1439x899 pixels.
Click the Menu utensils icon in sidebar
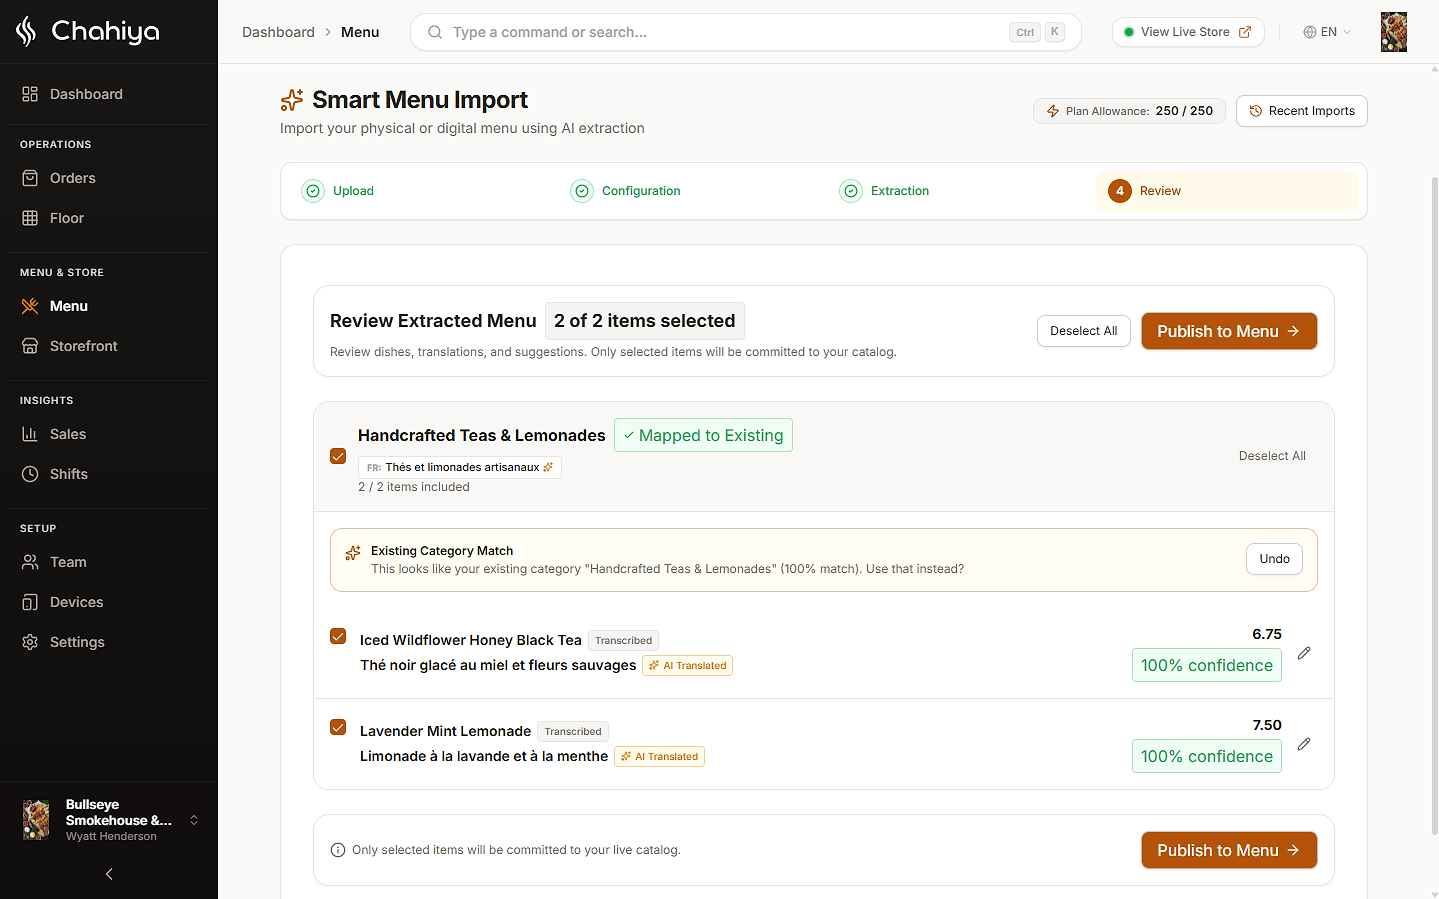[30, 306]
